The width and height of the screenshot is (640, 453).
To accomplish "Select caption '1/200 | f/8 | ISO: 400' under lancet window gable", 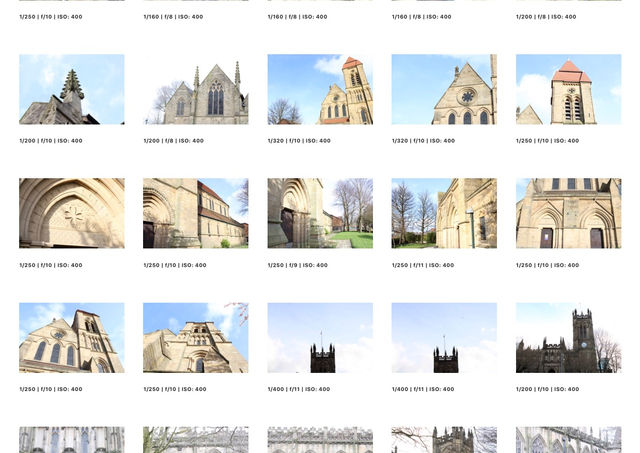I will coord(173,141).
